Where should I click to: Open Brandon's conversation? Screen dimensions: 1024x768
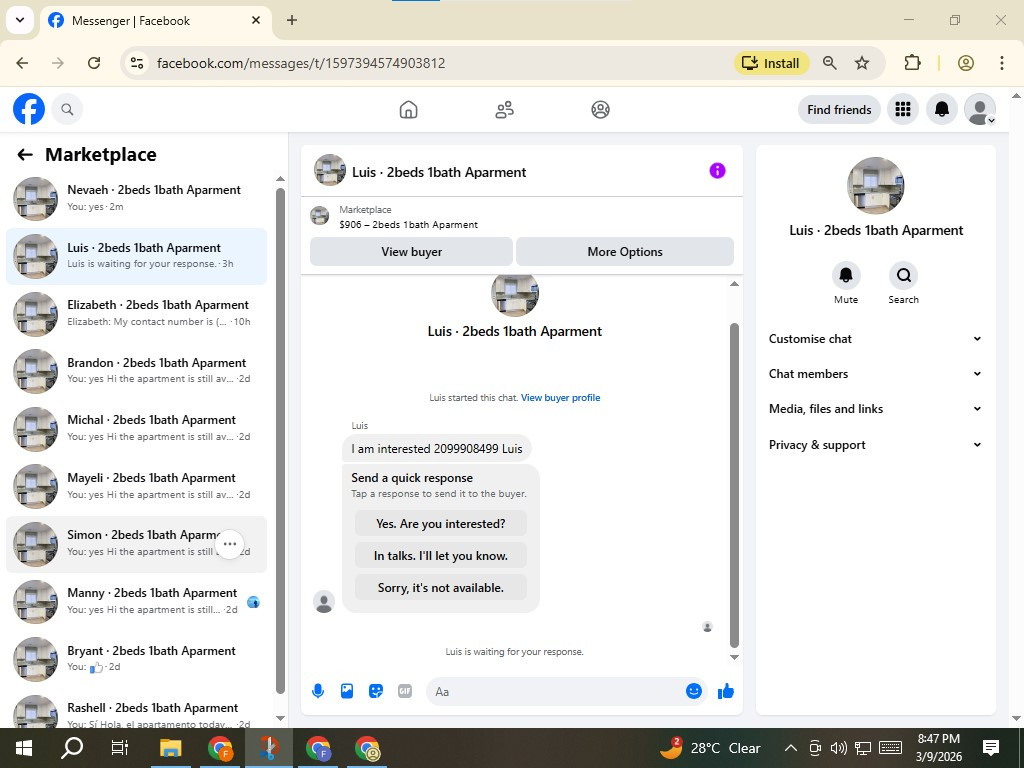tap(136, 371)
